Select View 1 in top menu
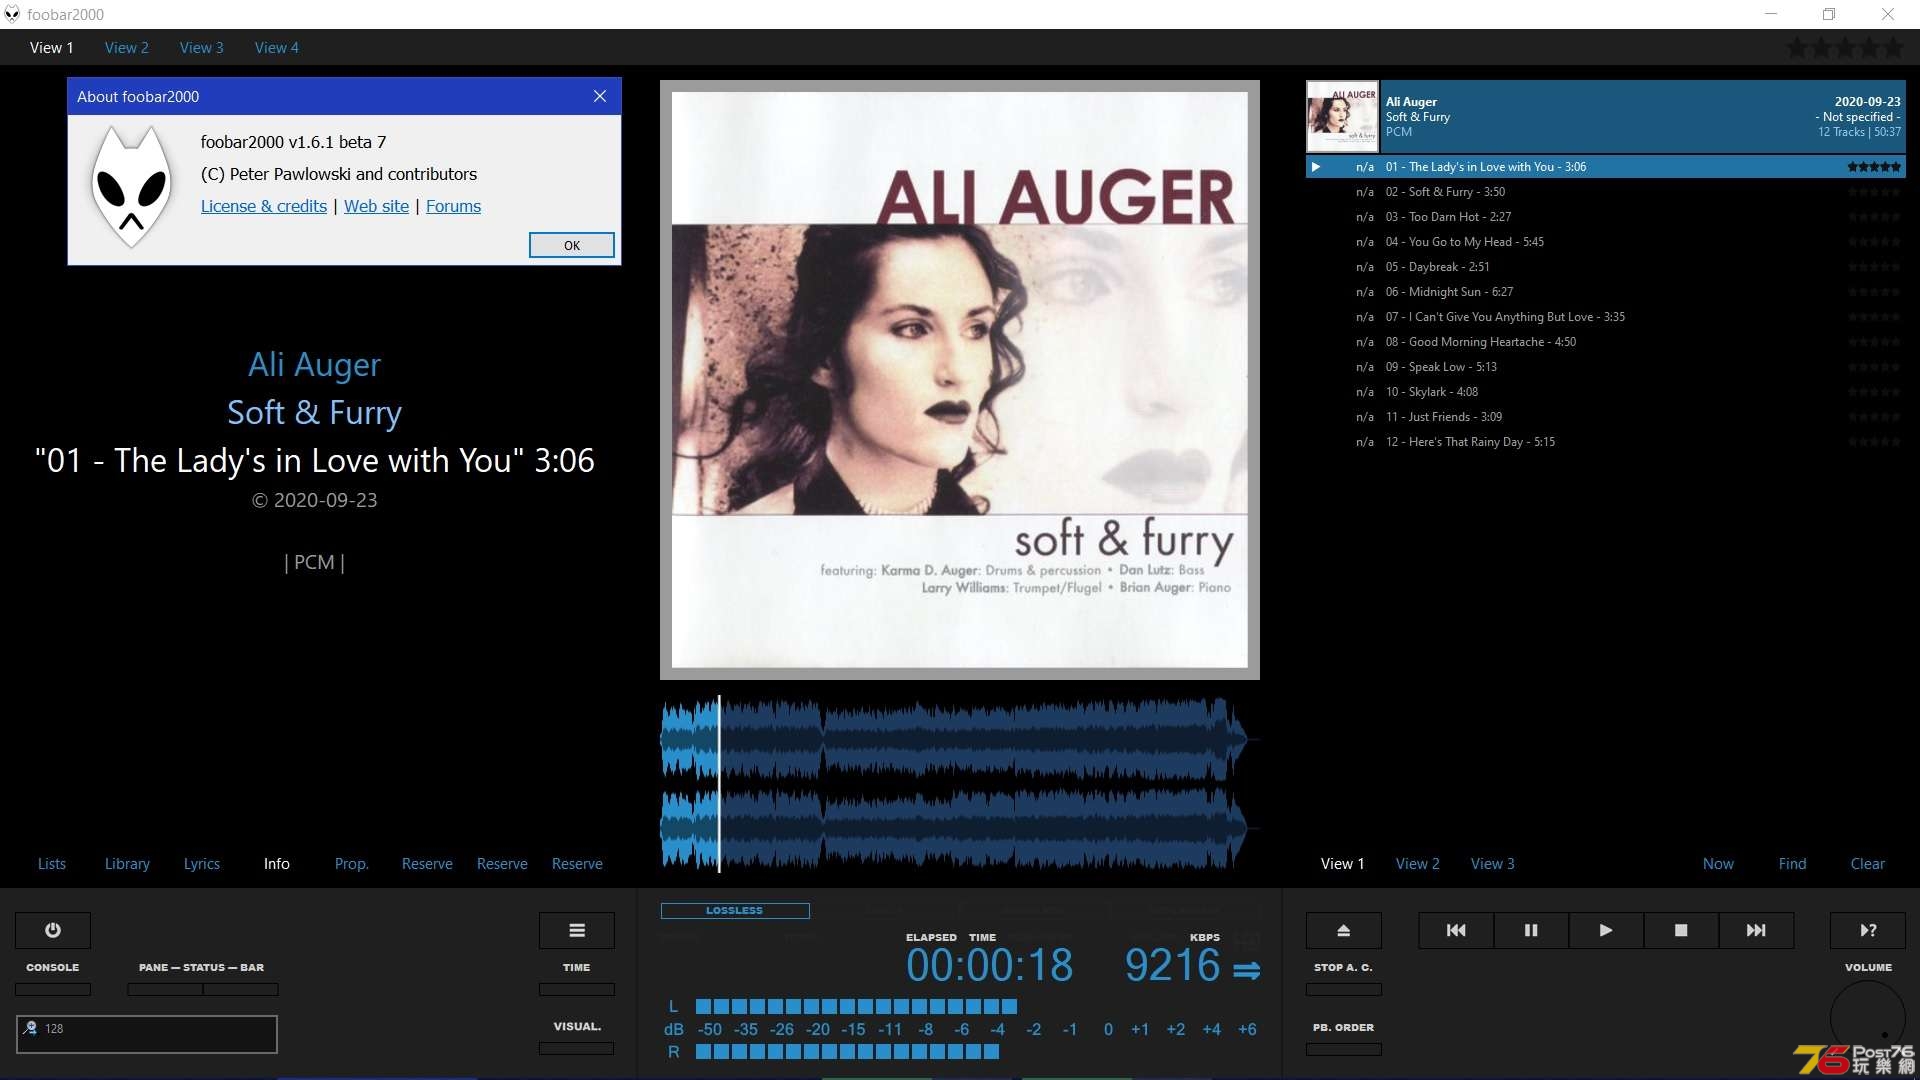Viewport: 1920px width, 1080px height. click(x=51, y=47)
